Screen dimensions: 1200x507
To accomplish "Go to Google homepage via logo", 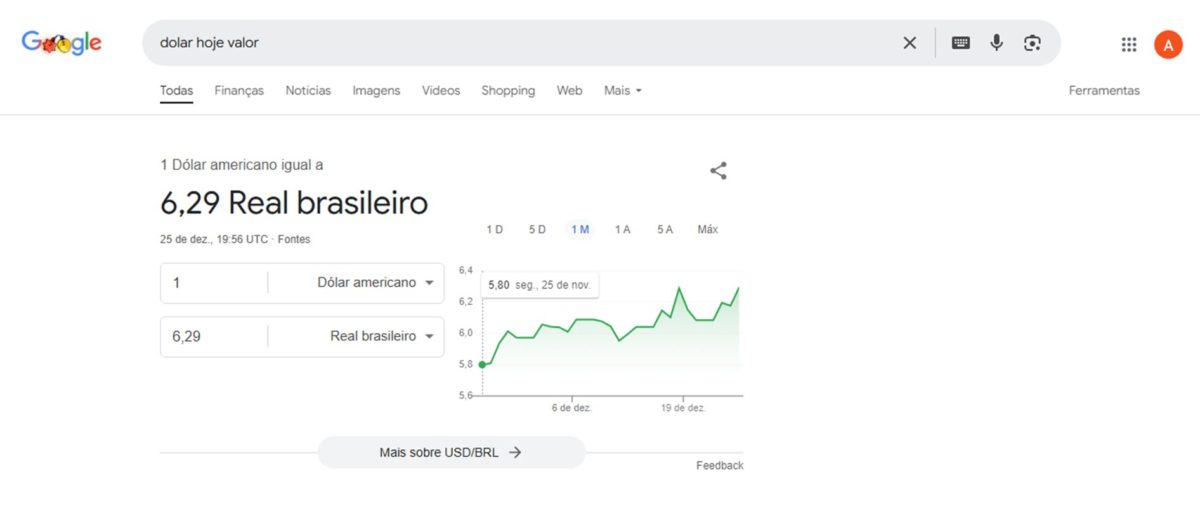I will pyautogui.click(x=62, y=43).
